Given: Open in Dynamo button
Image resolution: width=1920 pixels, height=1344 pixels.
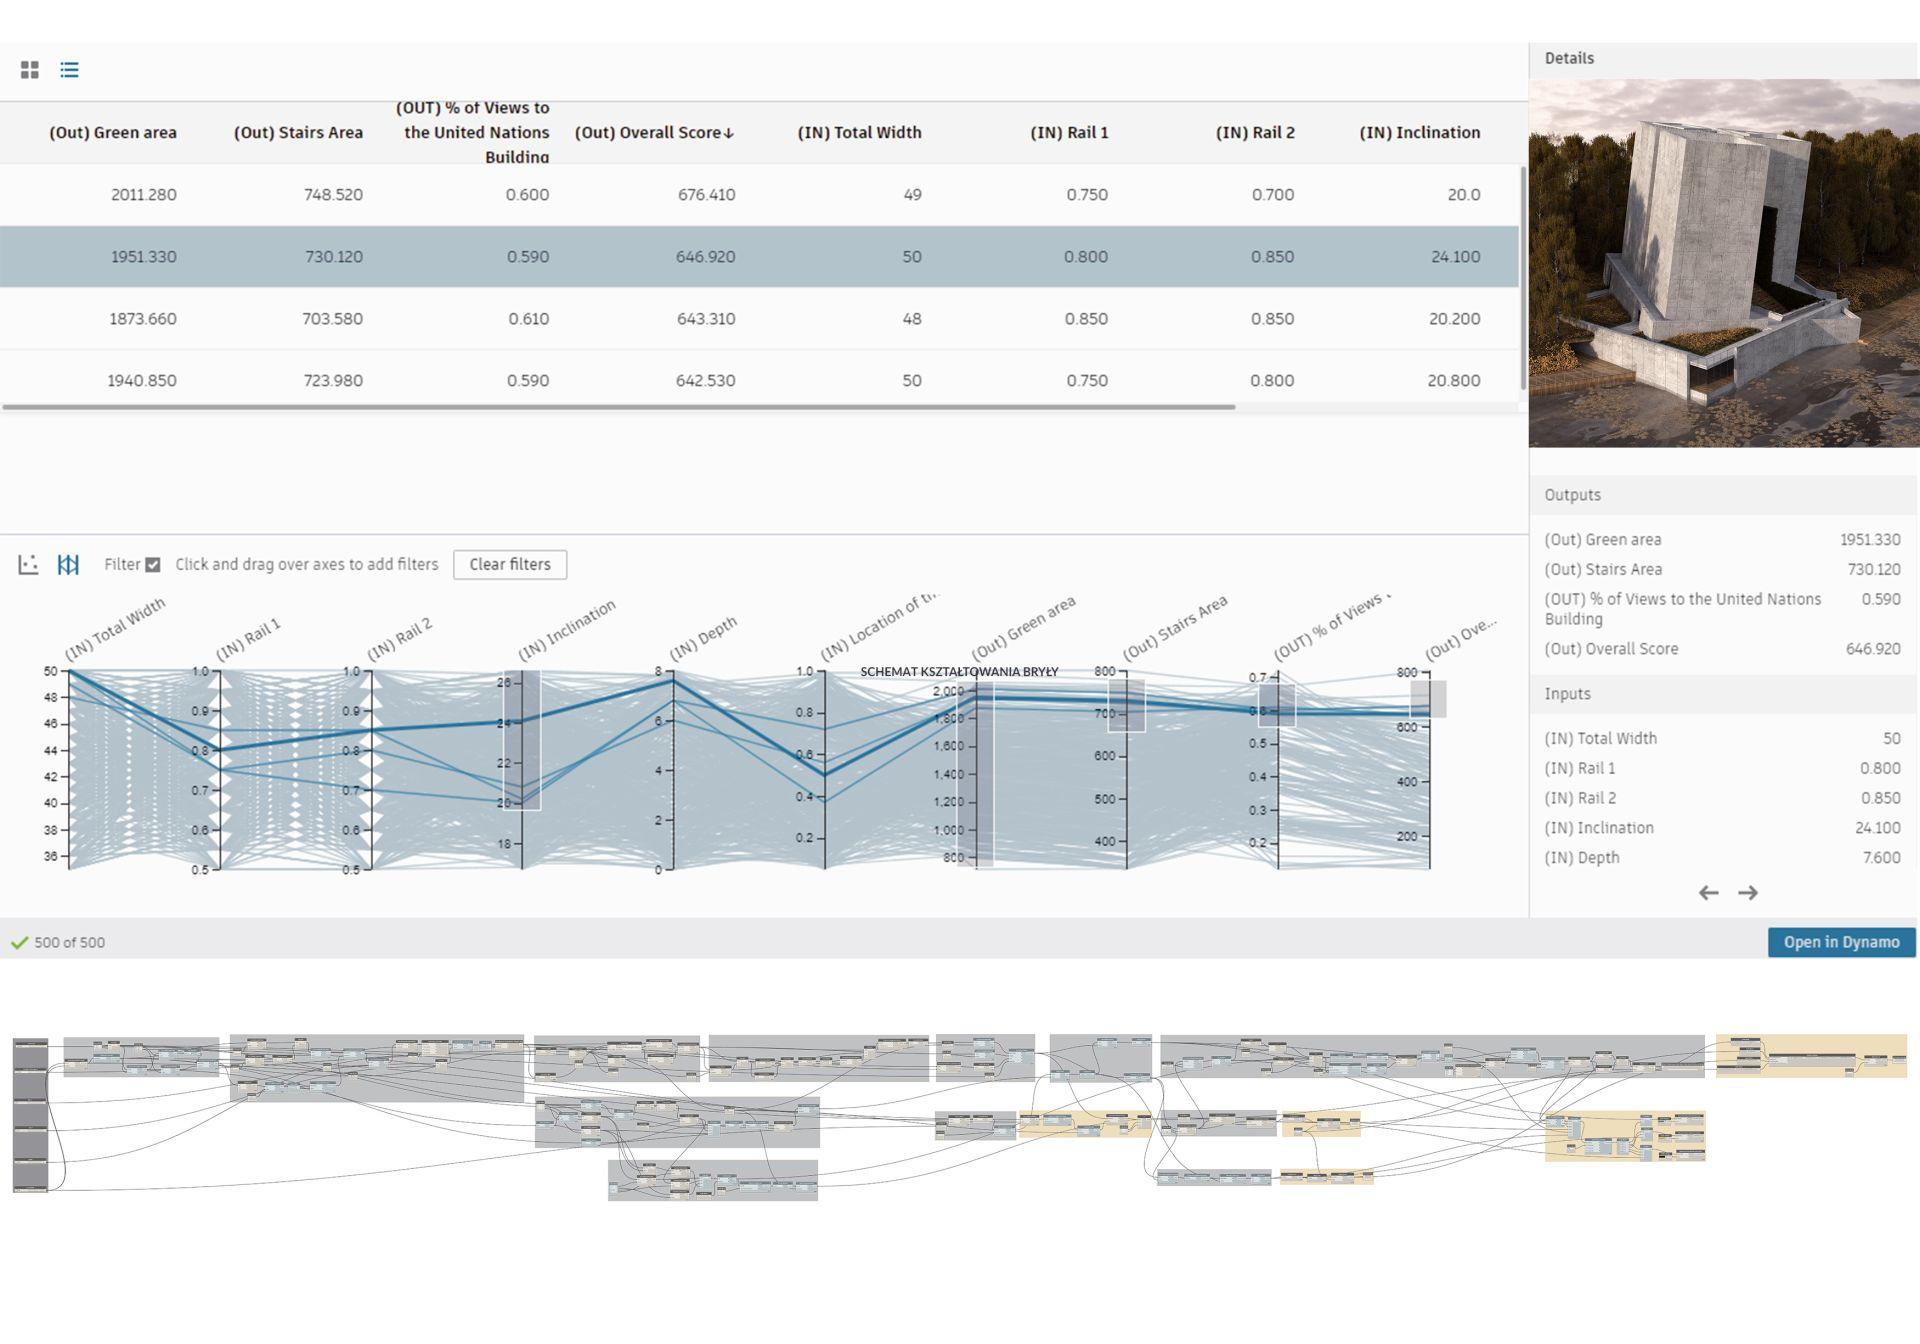Looking at the screenshot, I should click(x=1841, y=943).
